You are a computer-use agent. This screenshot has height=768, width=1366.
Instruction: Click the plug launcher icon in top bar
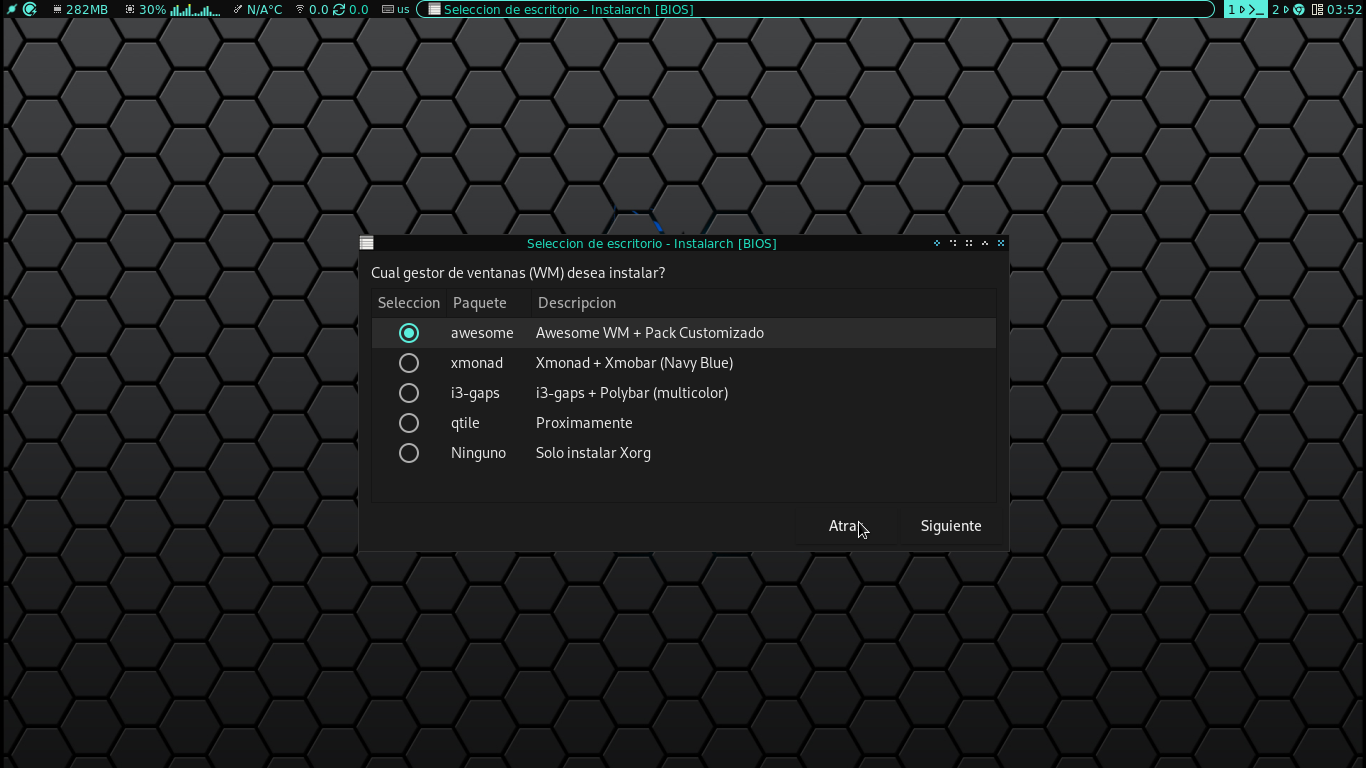click(11, 9)
